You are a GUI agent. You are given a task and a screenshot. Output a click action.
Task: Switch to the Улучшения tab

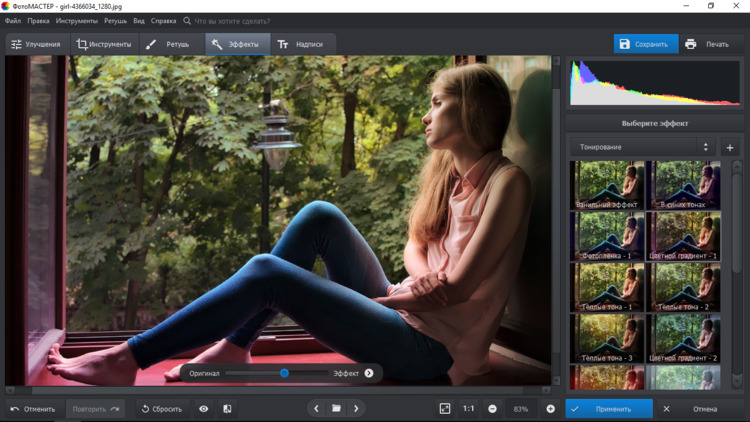pos(36,44)
